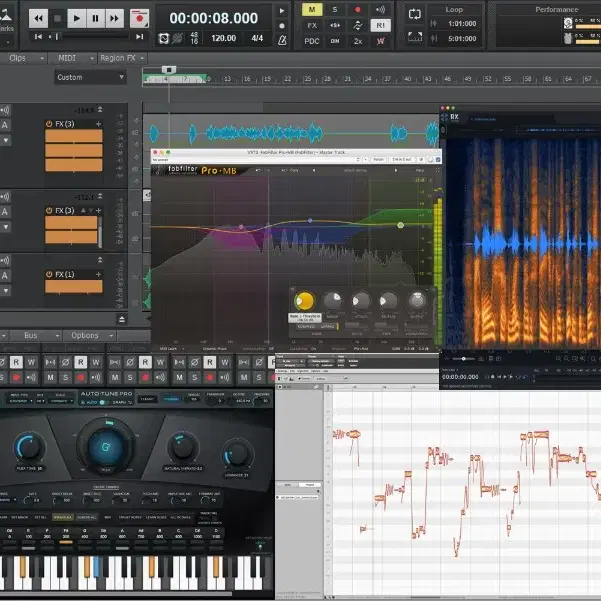The image size is (601, 601).
Task: Add an effect with plus on the FX (1) rack
Action: pos(99,274)
